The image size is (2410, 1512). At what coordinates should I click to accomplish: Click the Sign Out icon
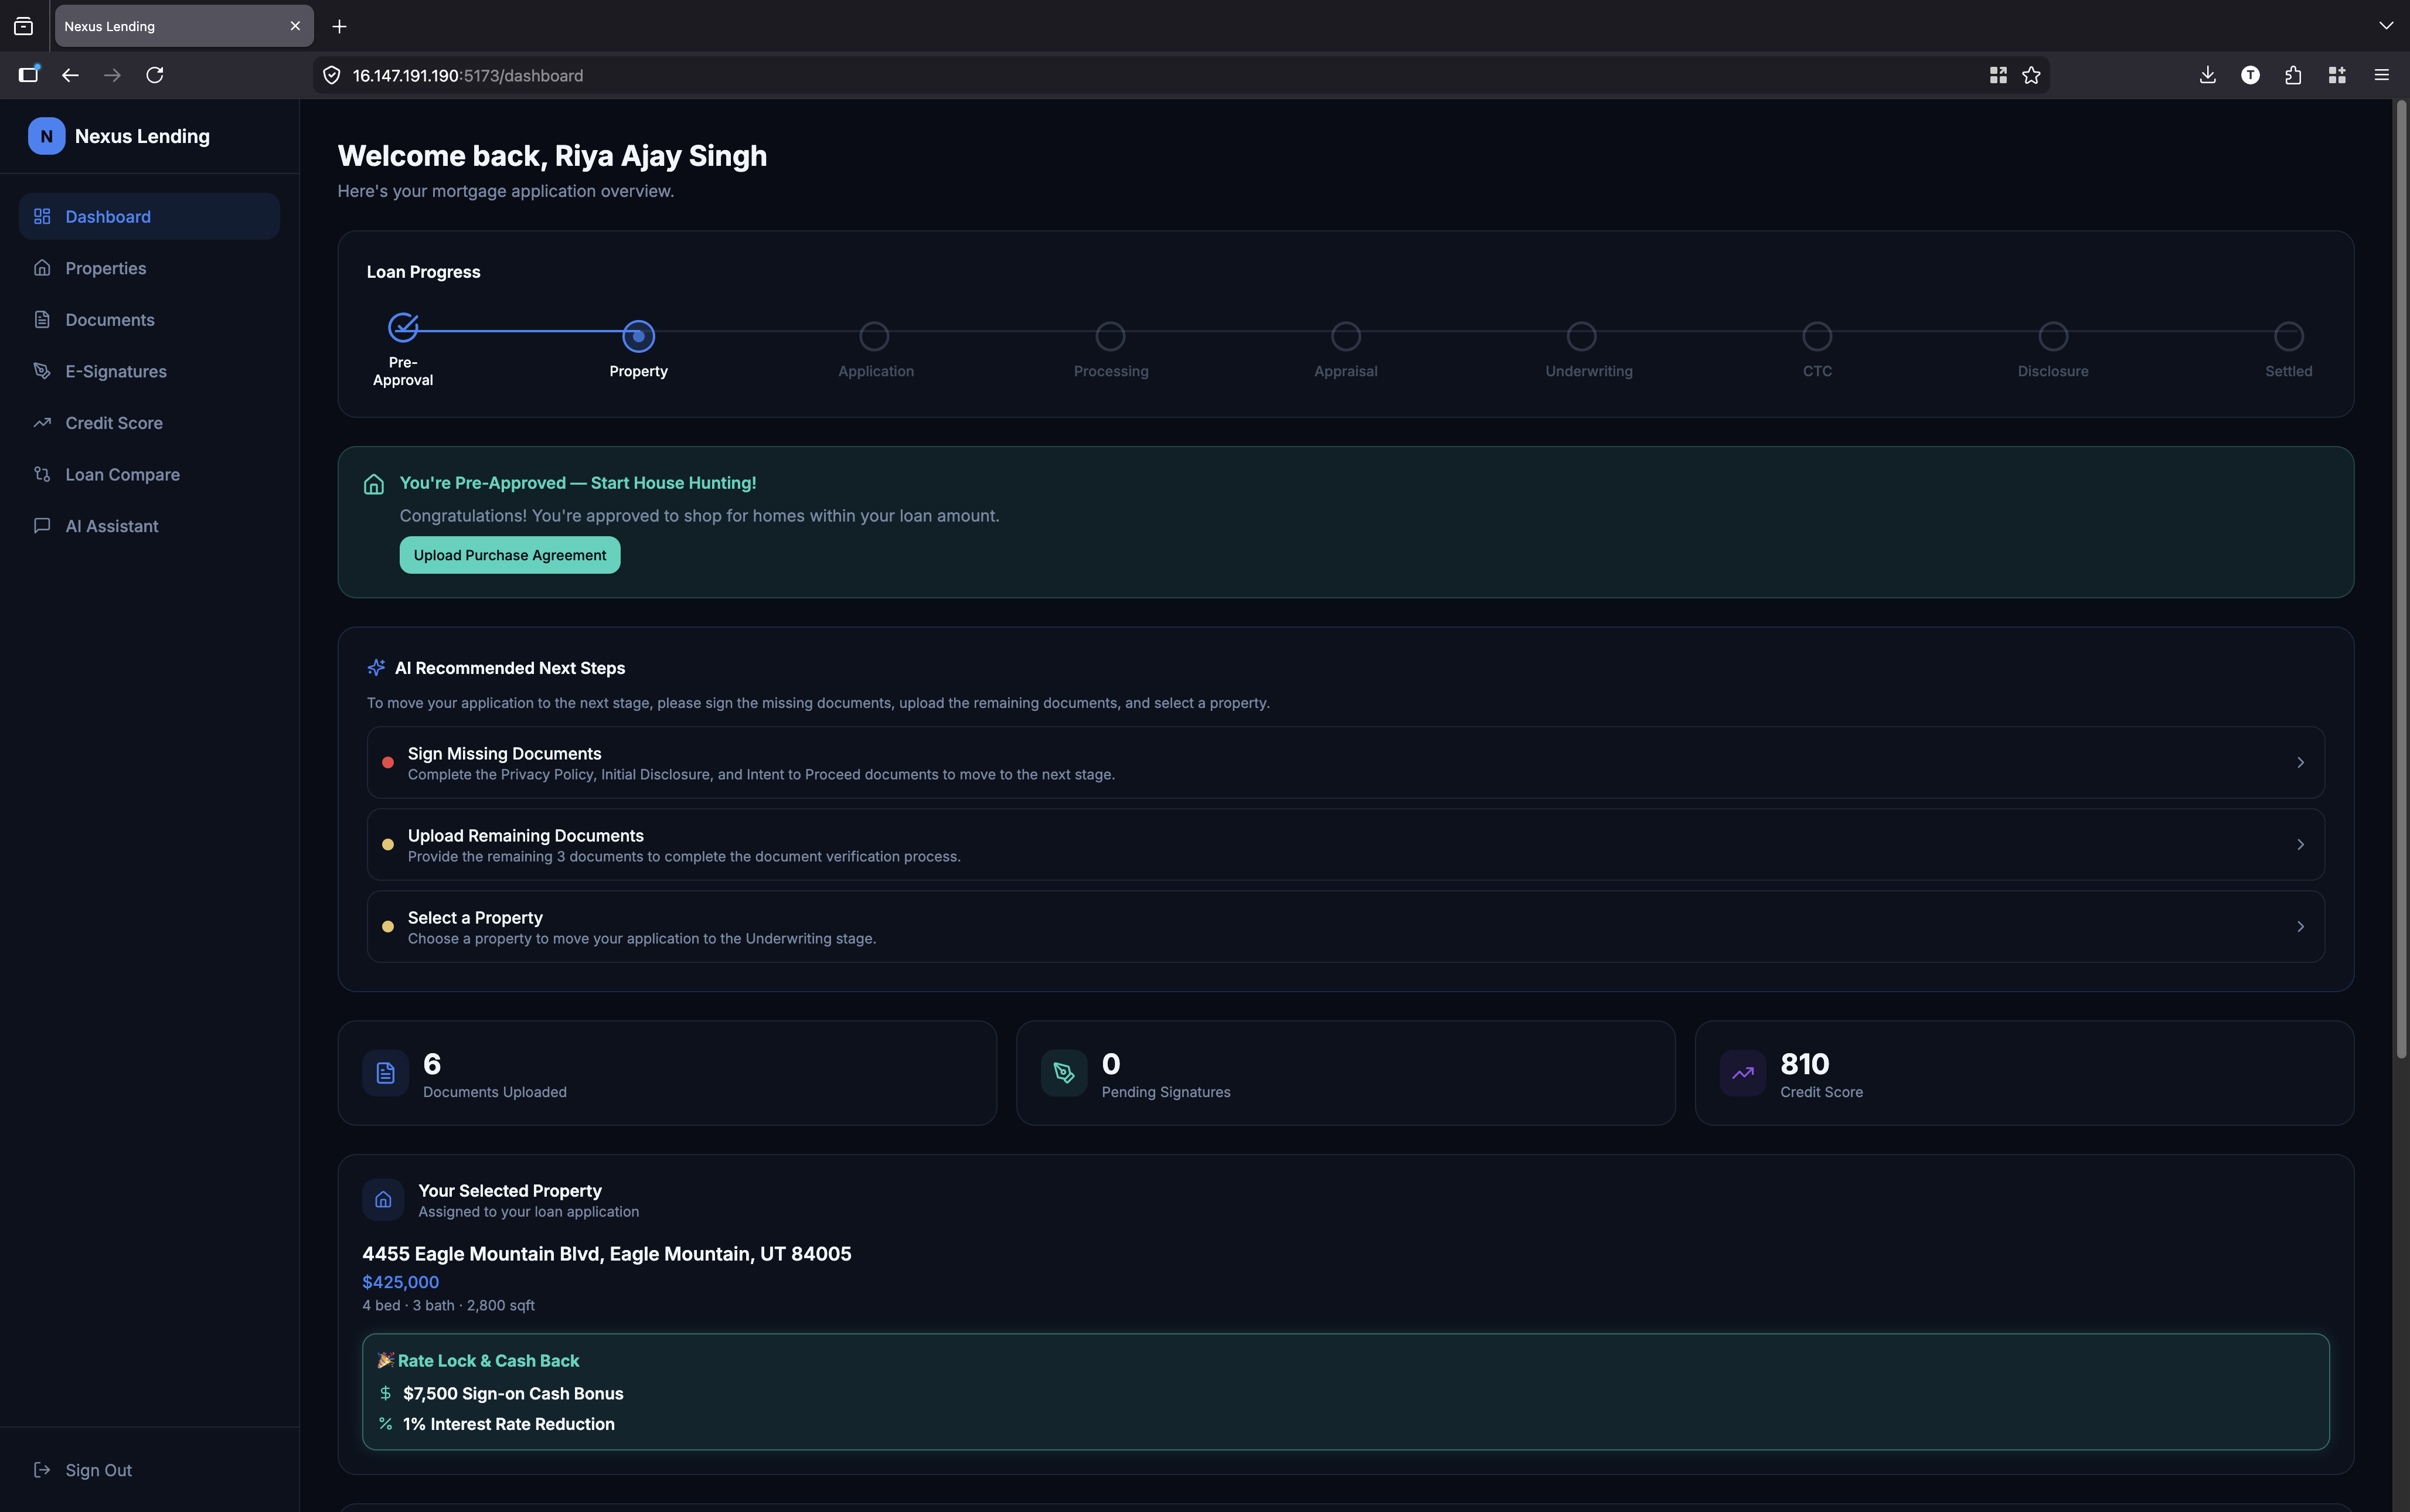(42, 1469)
